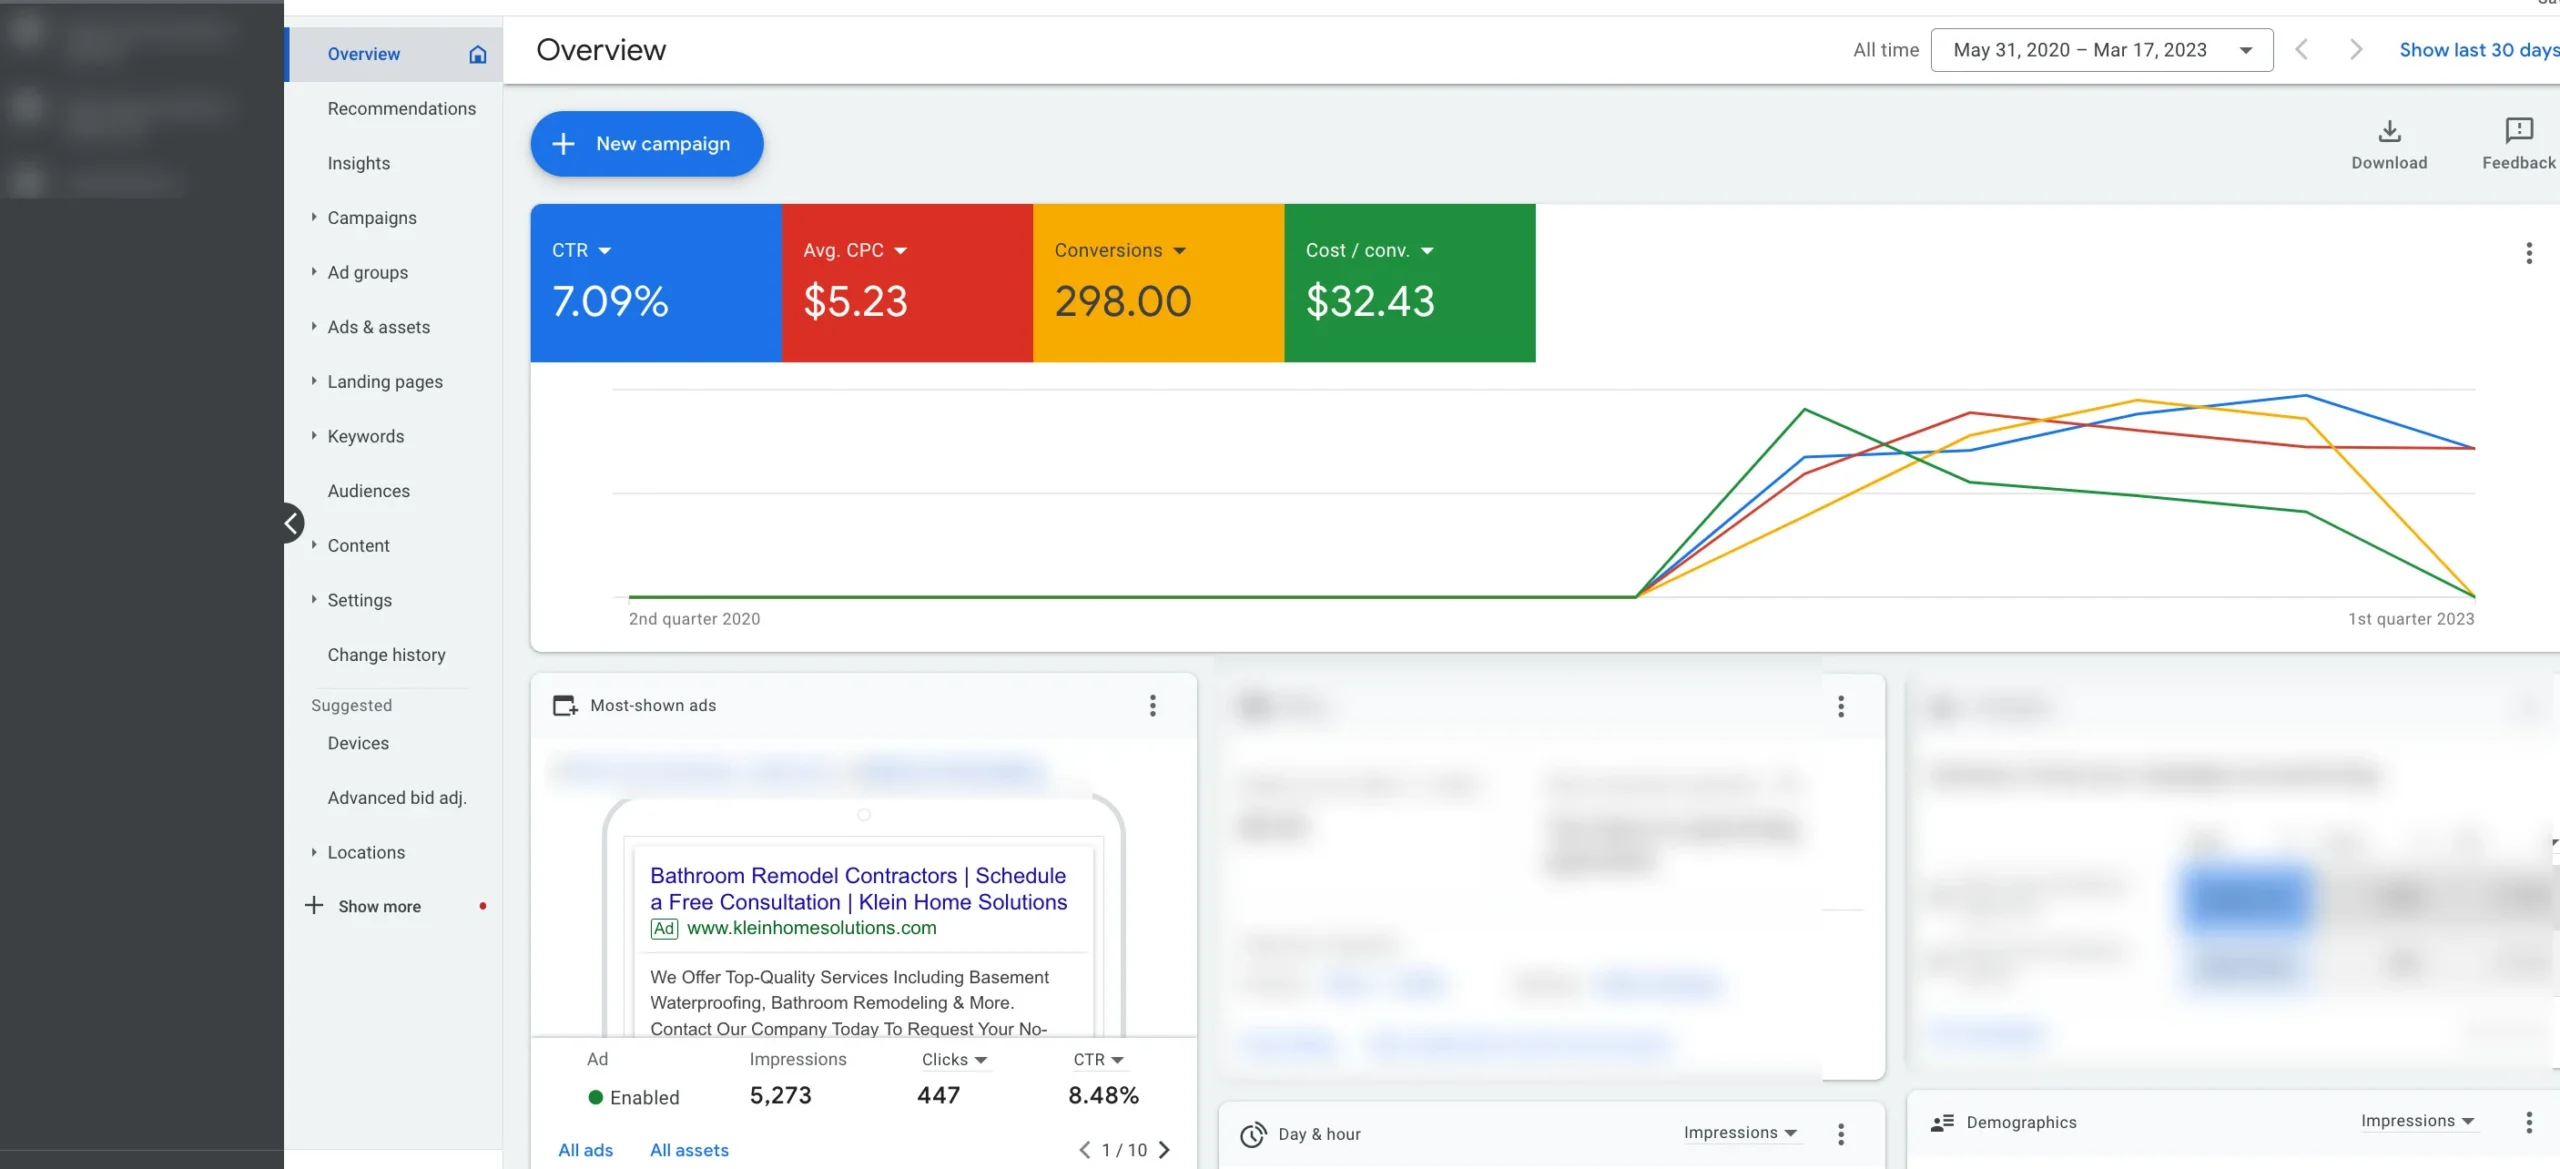The image size is (2560, 1169).
Task: Click the Day & hour clock icon
Action: point(1253,1134)
